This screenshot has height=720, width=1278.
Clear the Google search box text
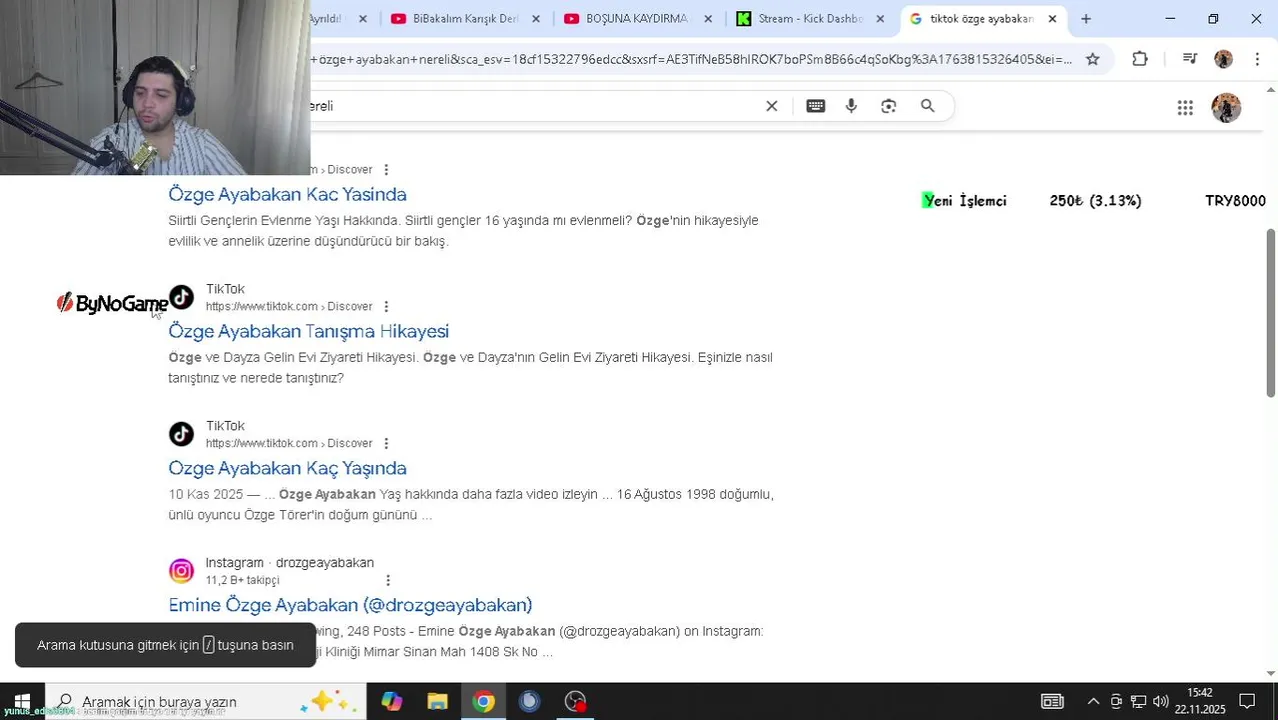tap(772, 106)
